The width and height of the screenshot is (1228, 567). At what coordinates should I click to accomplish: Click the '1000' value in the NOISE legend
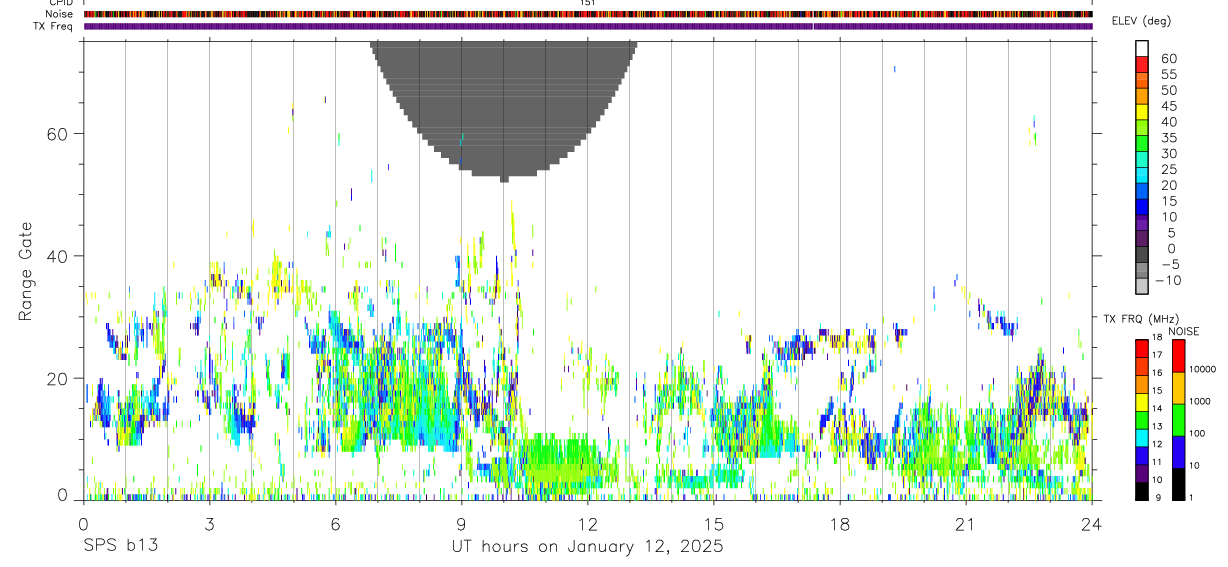click(1198, 401)
